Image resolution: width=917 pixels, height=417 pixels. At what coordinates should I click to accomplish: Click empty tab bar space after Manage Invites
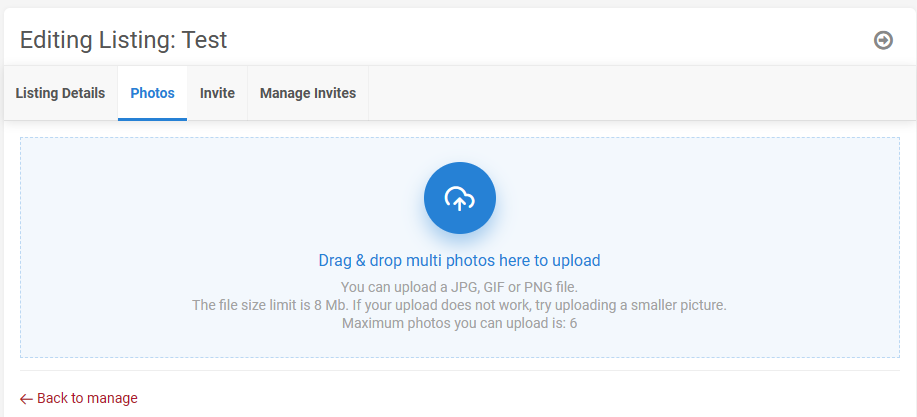coord(640,93)
